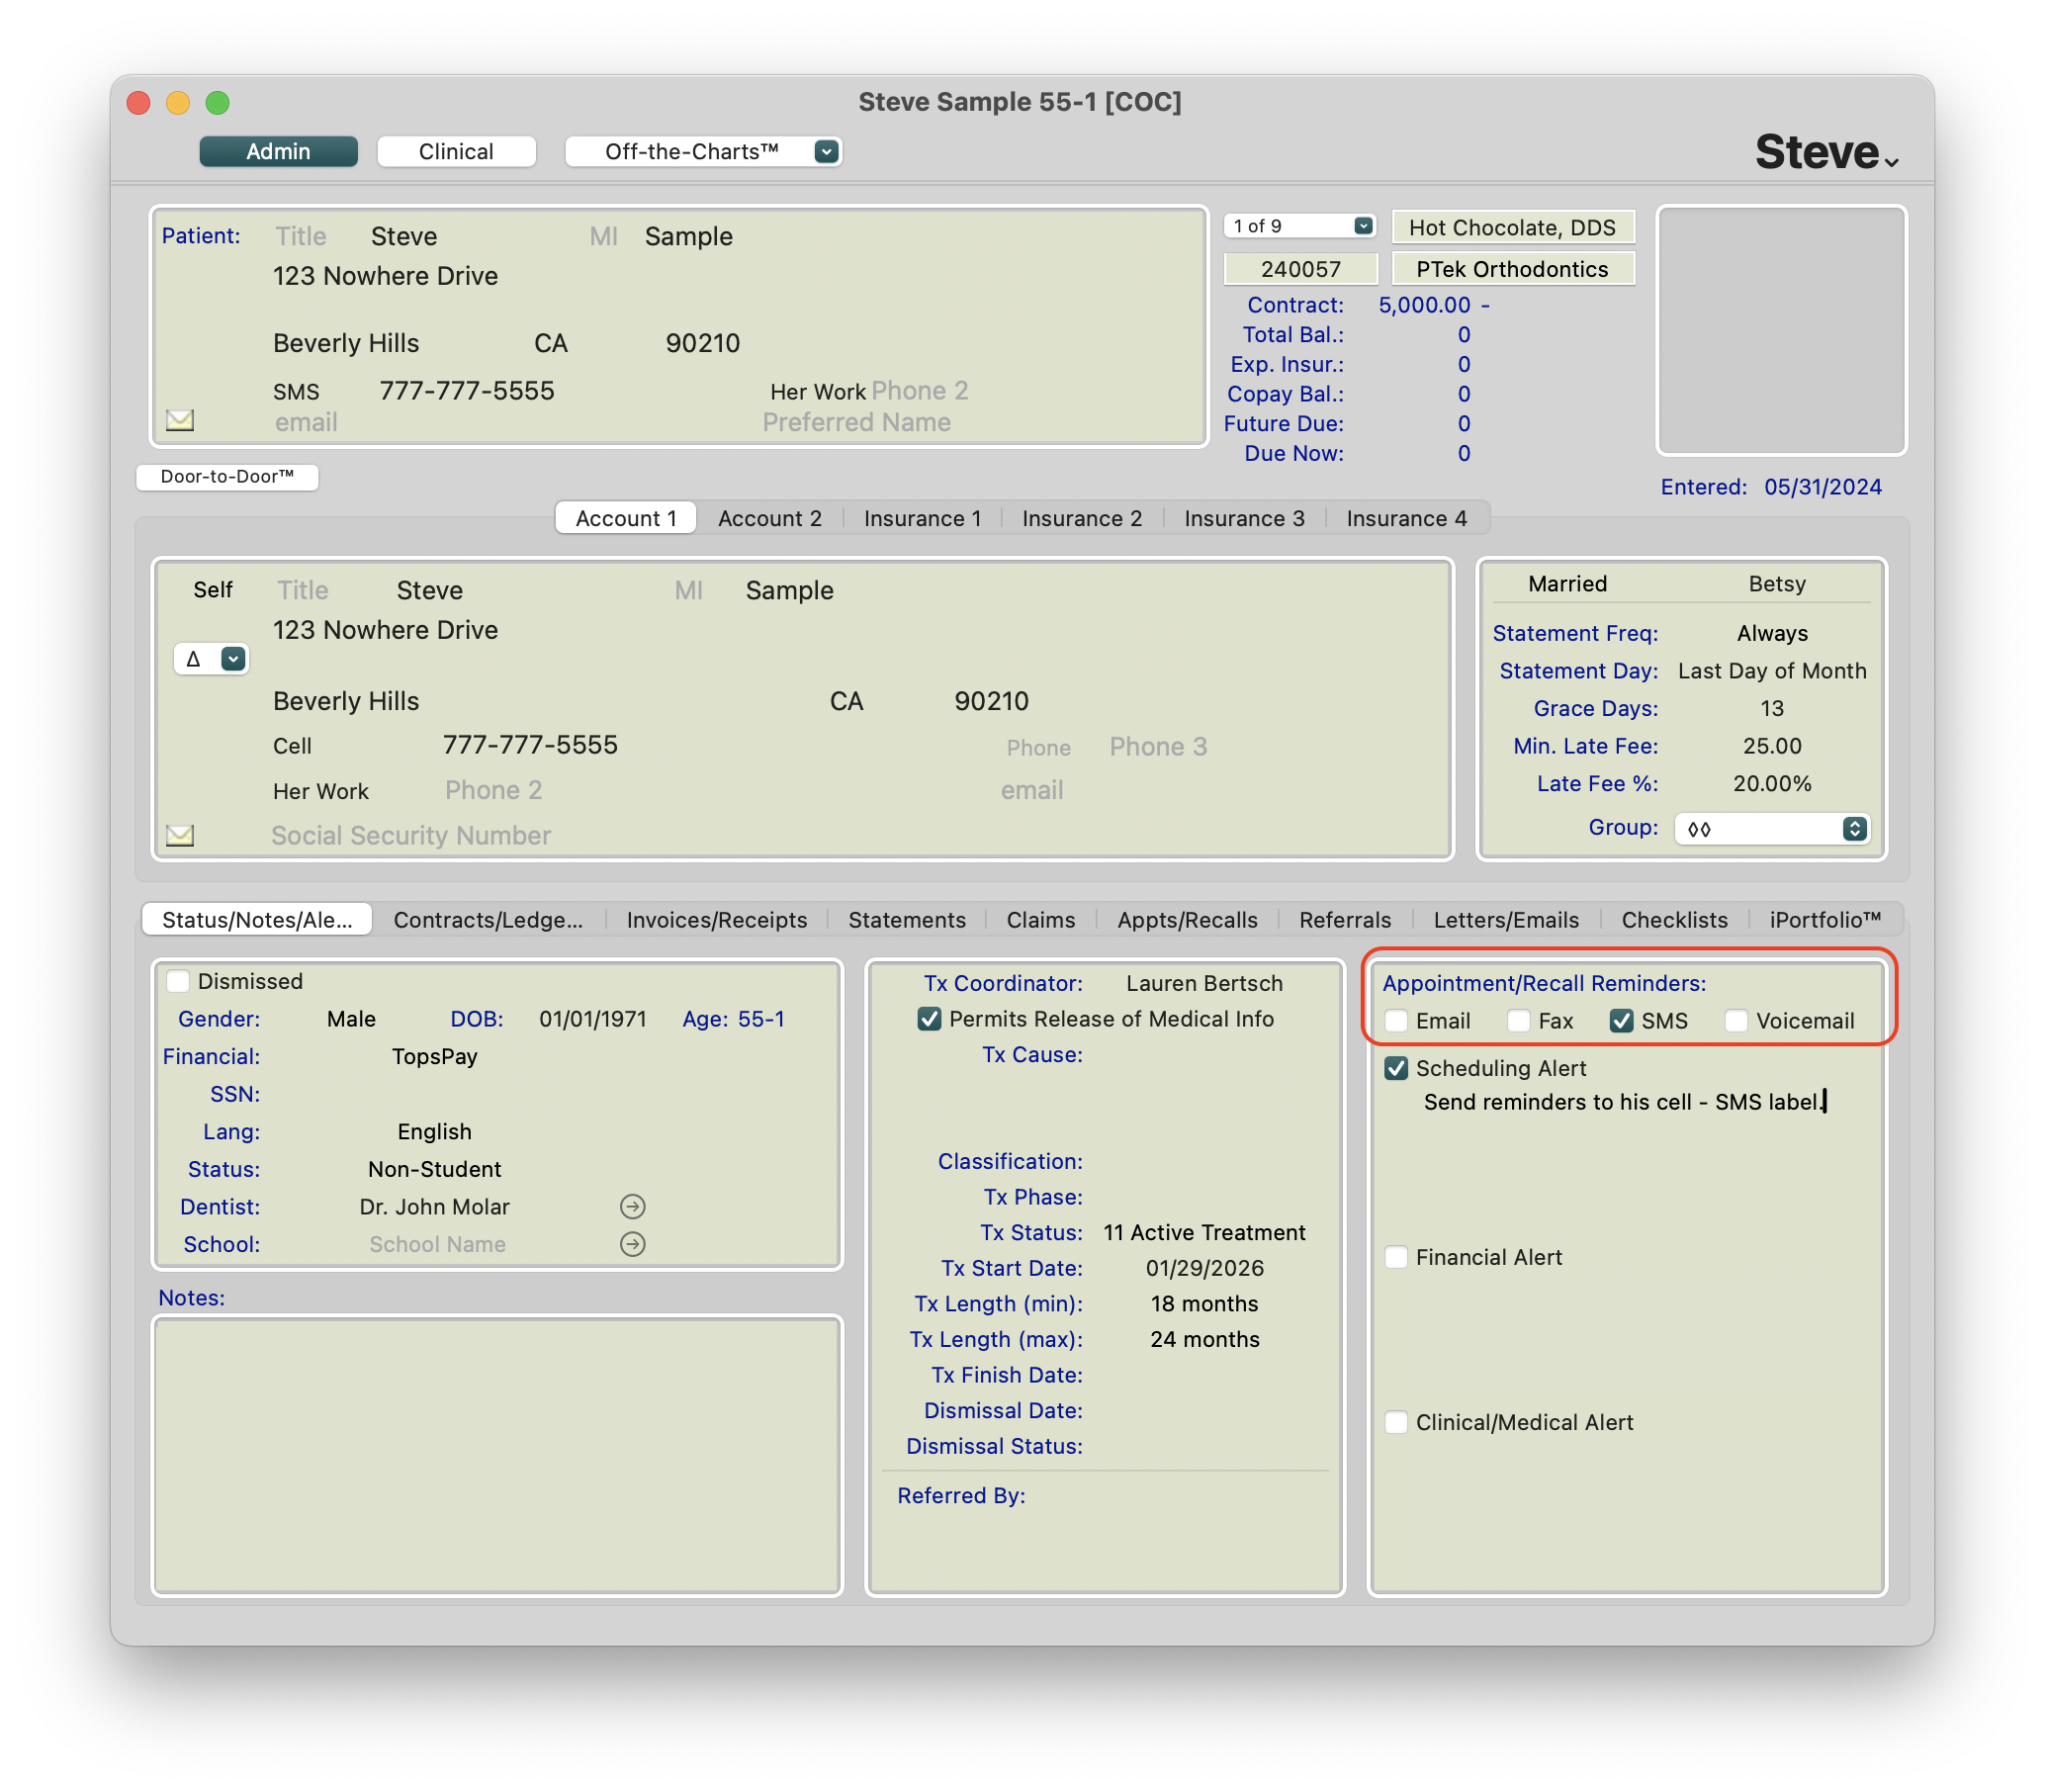Click the patient envelope email icon

[180, 420]
